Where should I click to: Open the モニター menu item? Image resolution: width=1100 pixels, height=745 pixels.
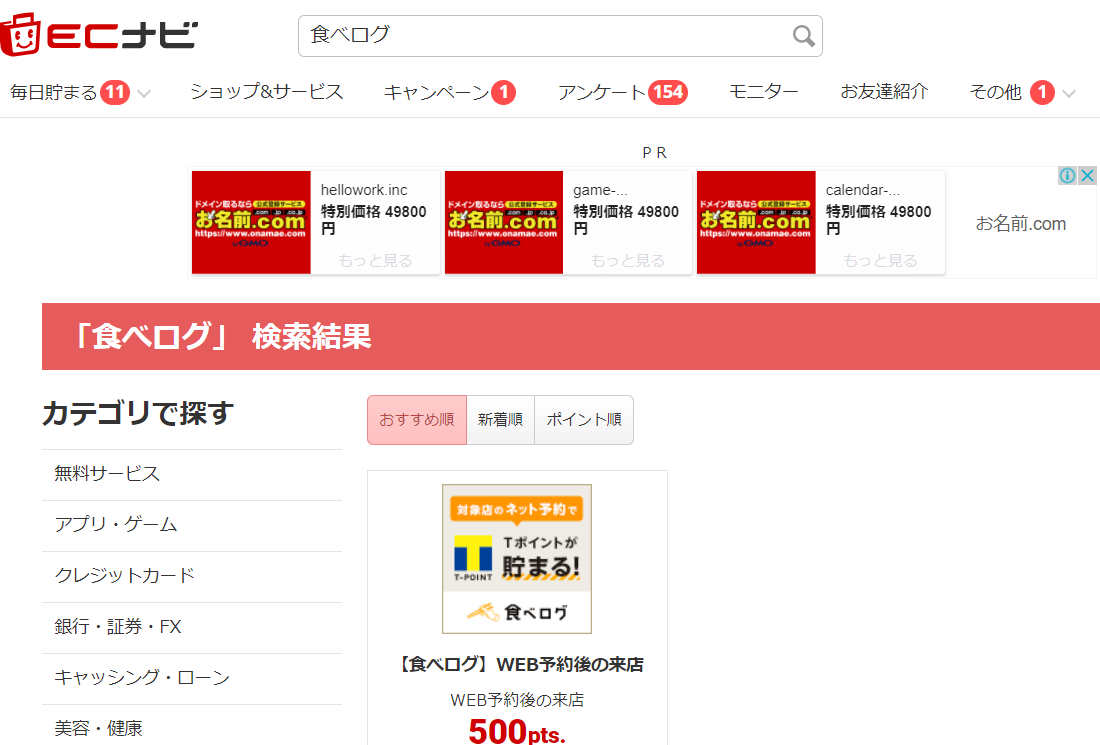(x=763, y=92)
